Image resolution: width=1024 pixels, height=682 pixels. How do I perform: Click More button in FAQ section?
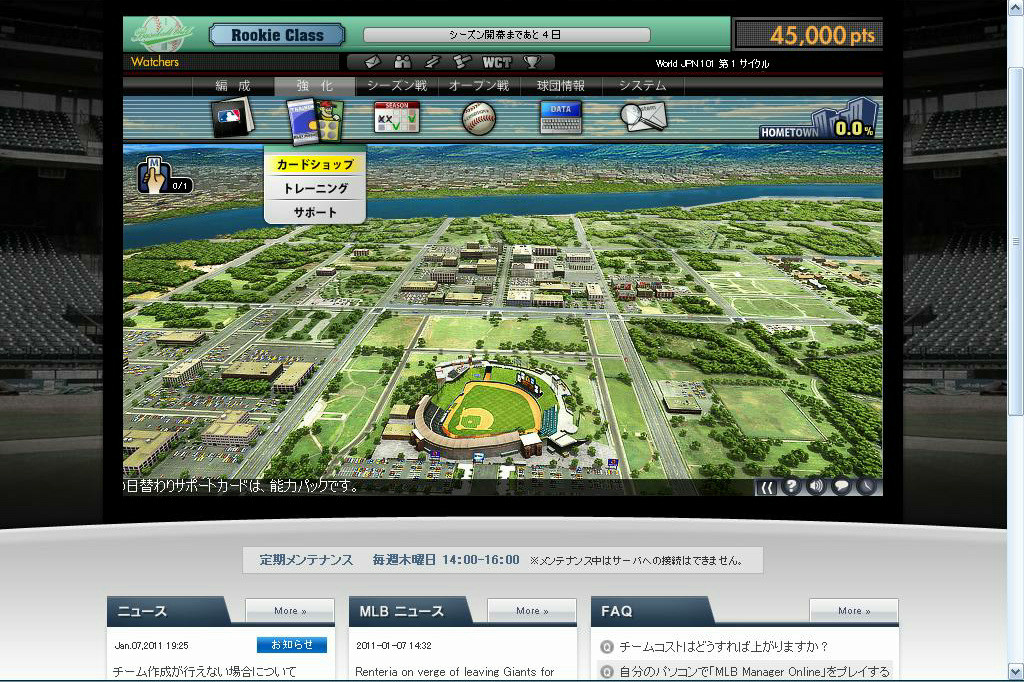coord(852,610)
